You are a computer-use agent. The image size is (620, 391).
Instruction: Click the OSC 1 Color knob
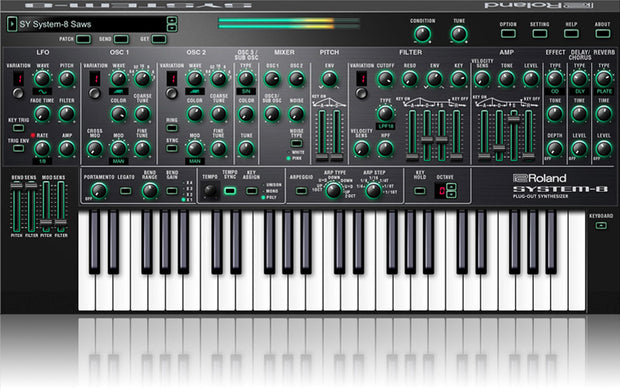(118, 114)
